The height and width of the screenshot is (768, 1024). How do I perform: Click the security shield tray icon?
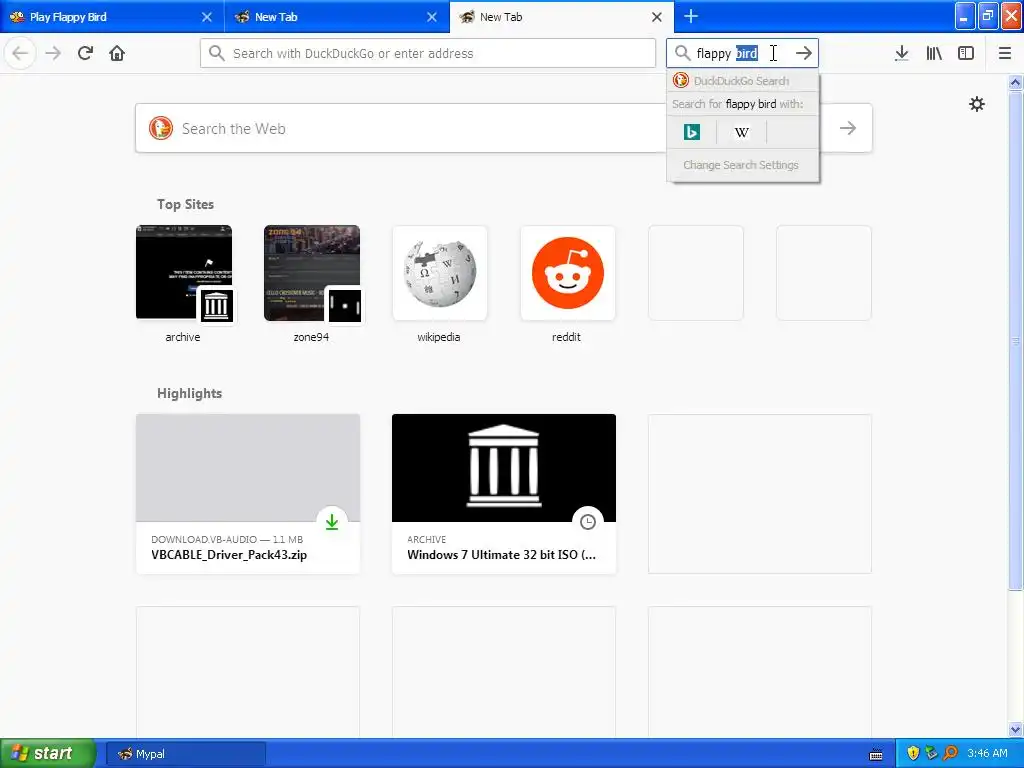click(x=913, y=753)
